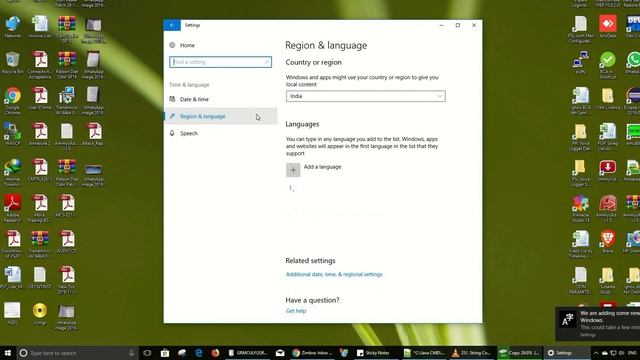Open Microsoft Store from the taskbar
640x360 pixels.
165,353
